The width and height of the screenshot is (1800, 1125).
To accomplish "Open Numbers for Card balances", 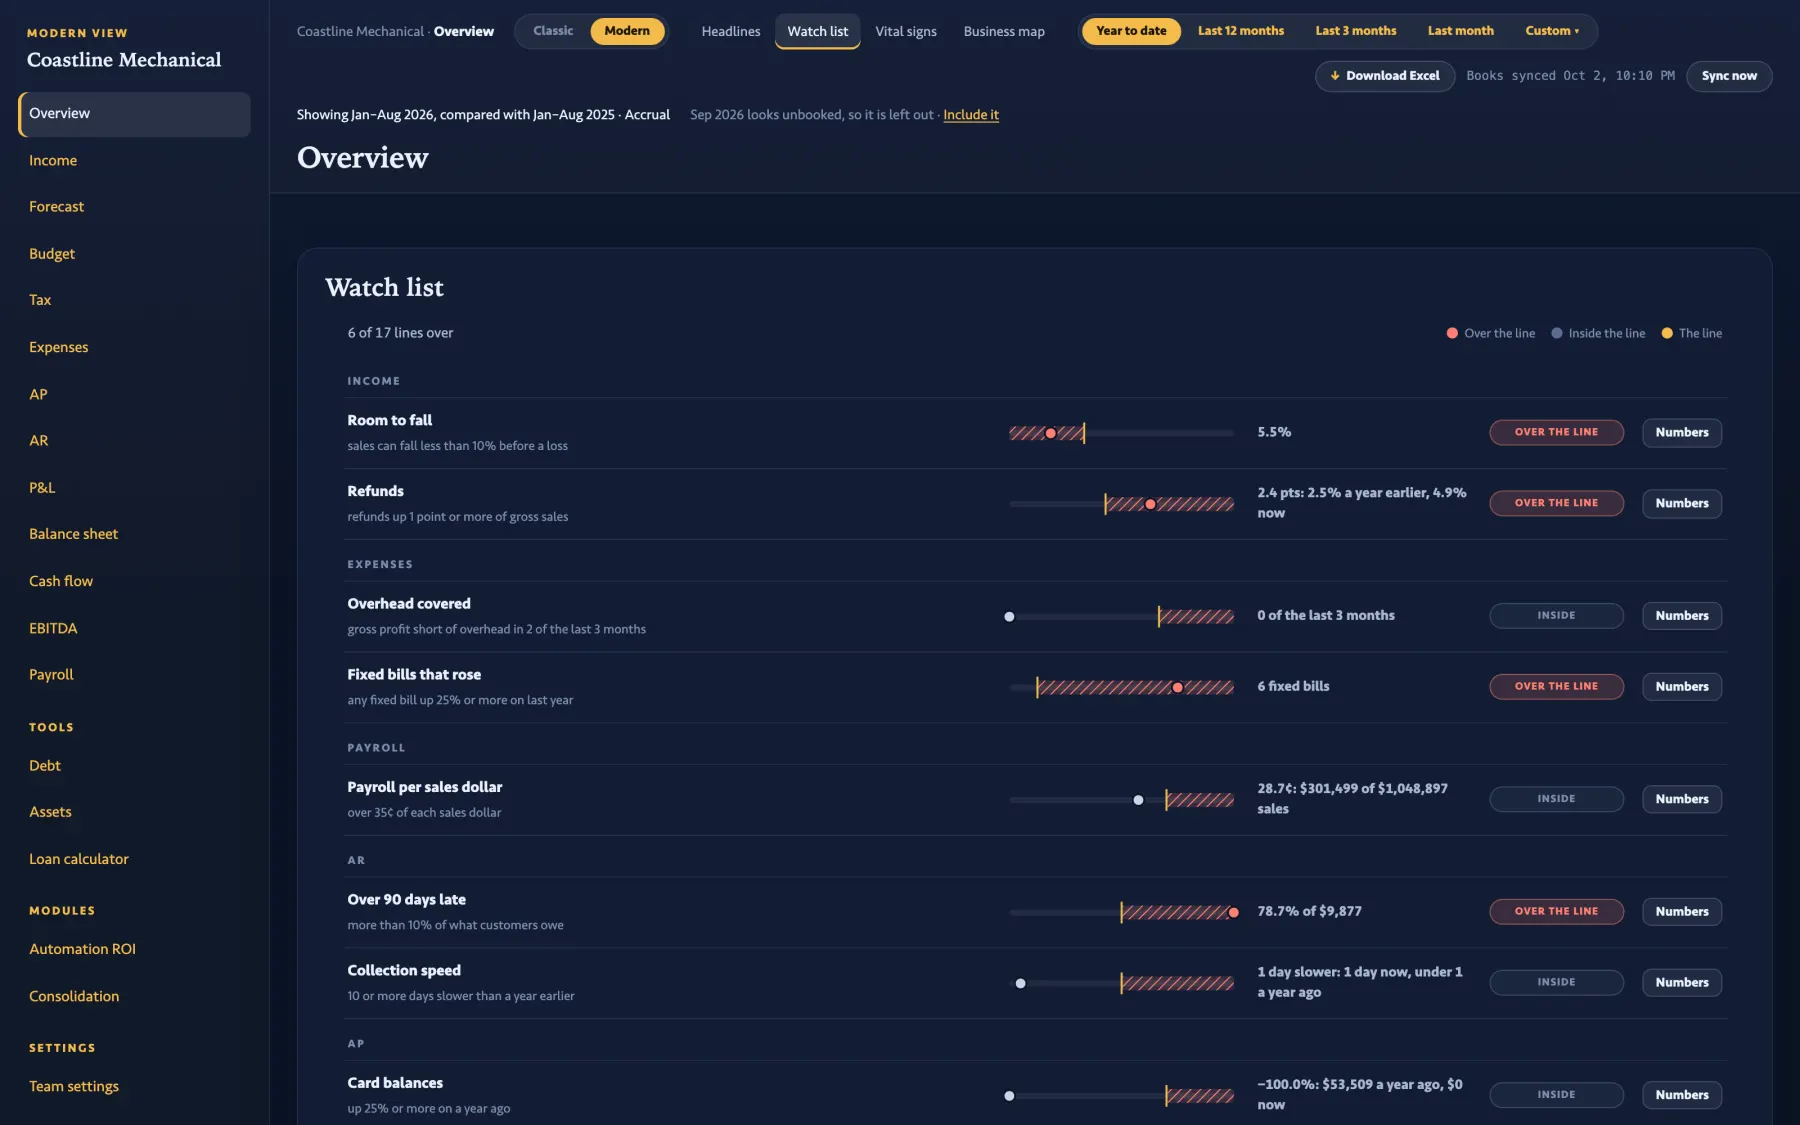I will coord(1682,1095).
